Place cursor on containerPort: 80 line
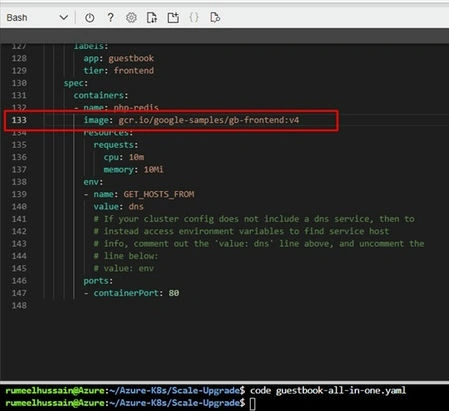 point(131,293)
